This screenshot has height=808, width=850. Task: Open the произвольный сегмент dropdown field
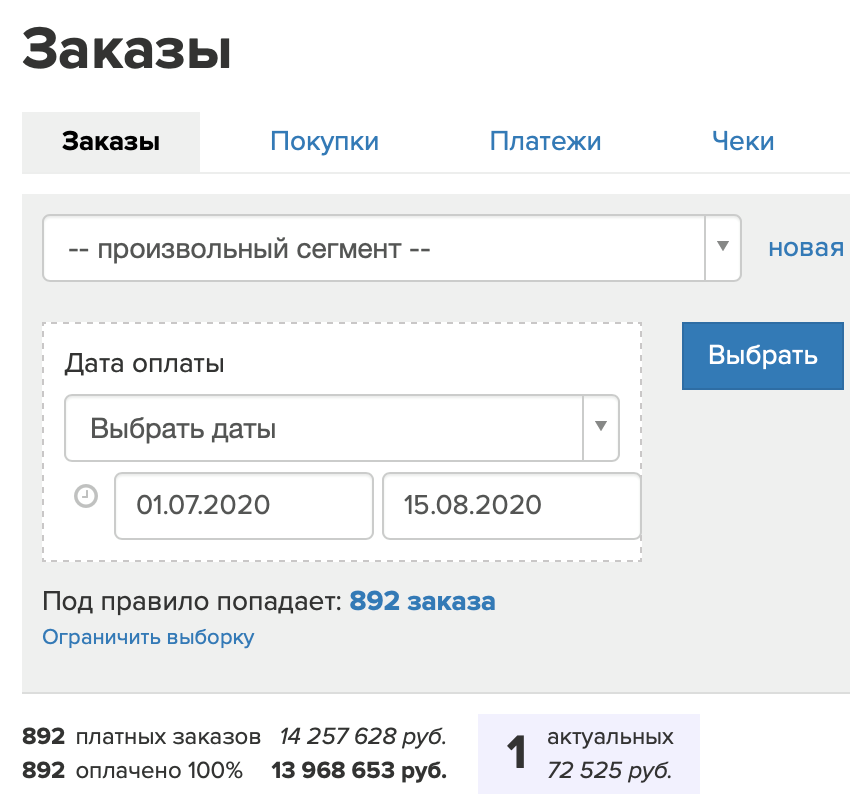[373, 248]
